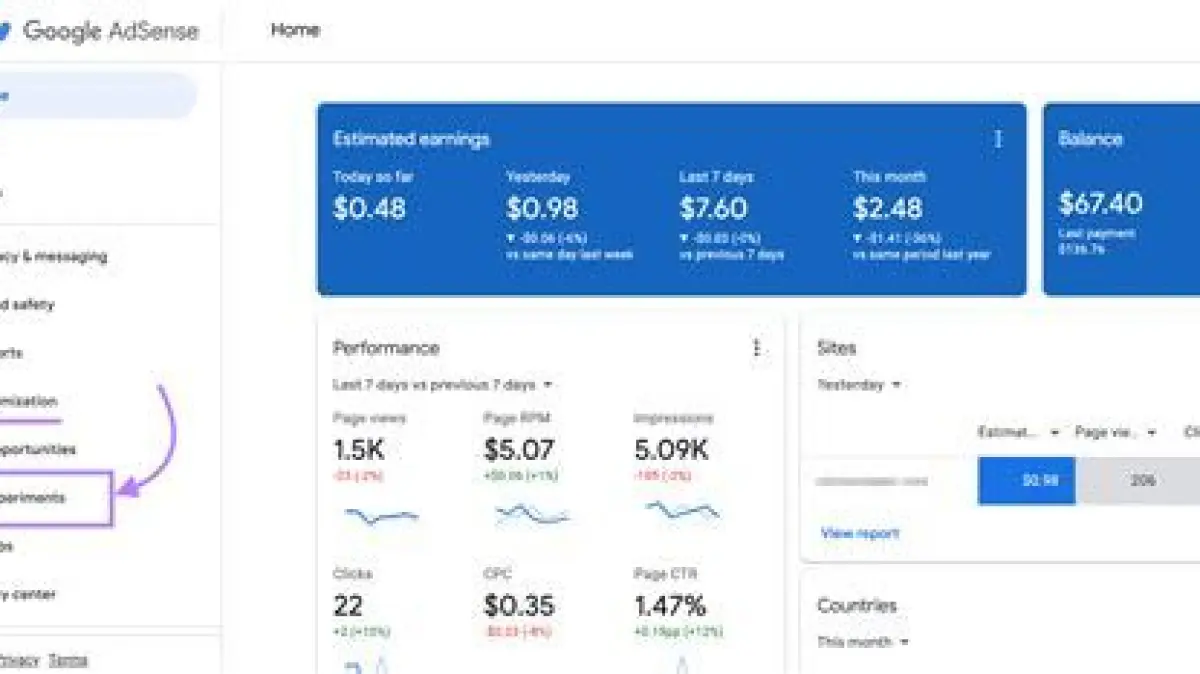This screenshot has width=1200, height=674.
Task: Go to Opportunities in the sidebar
Action: pos(40,450)
